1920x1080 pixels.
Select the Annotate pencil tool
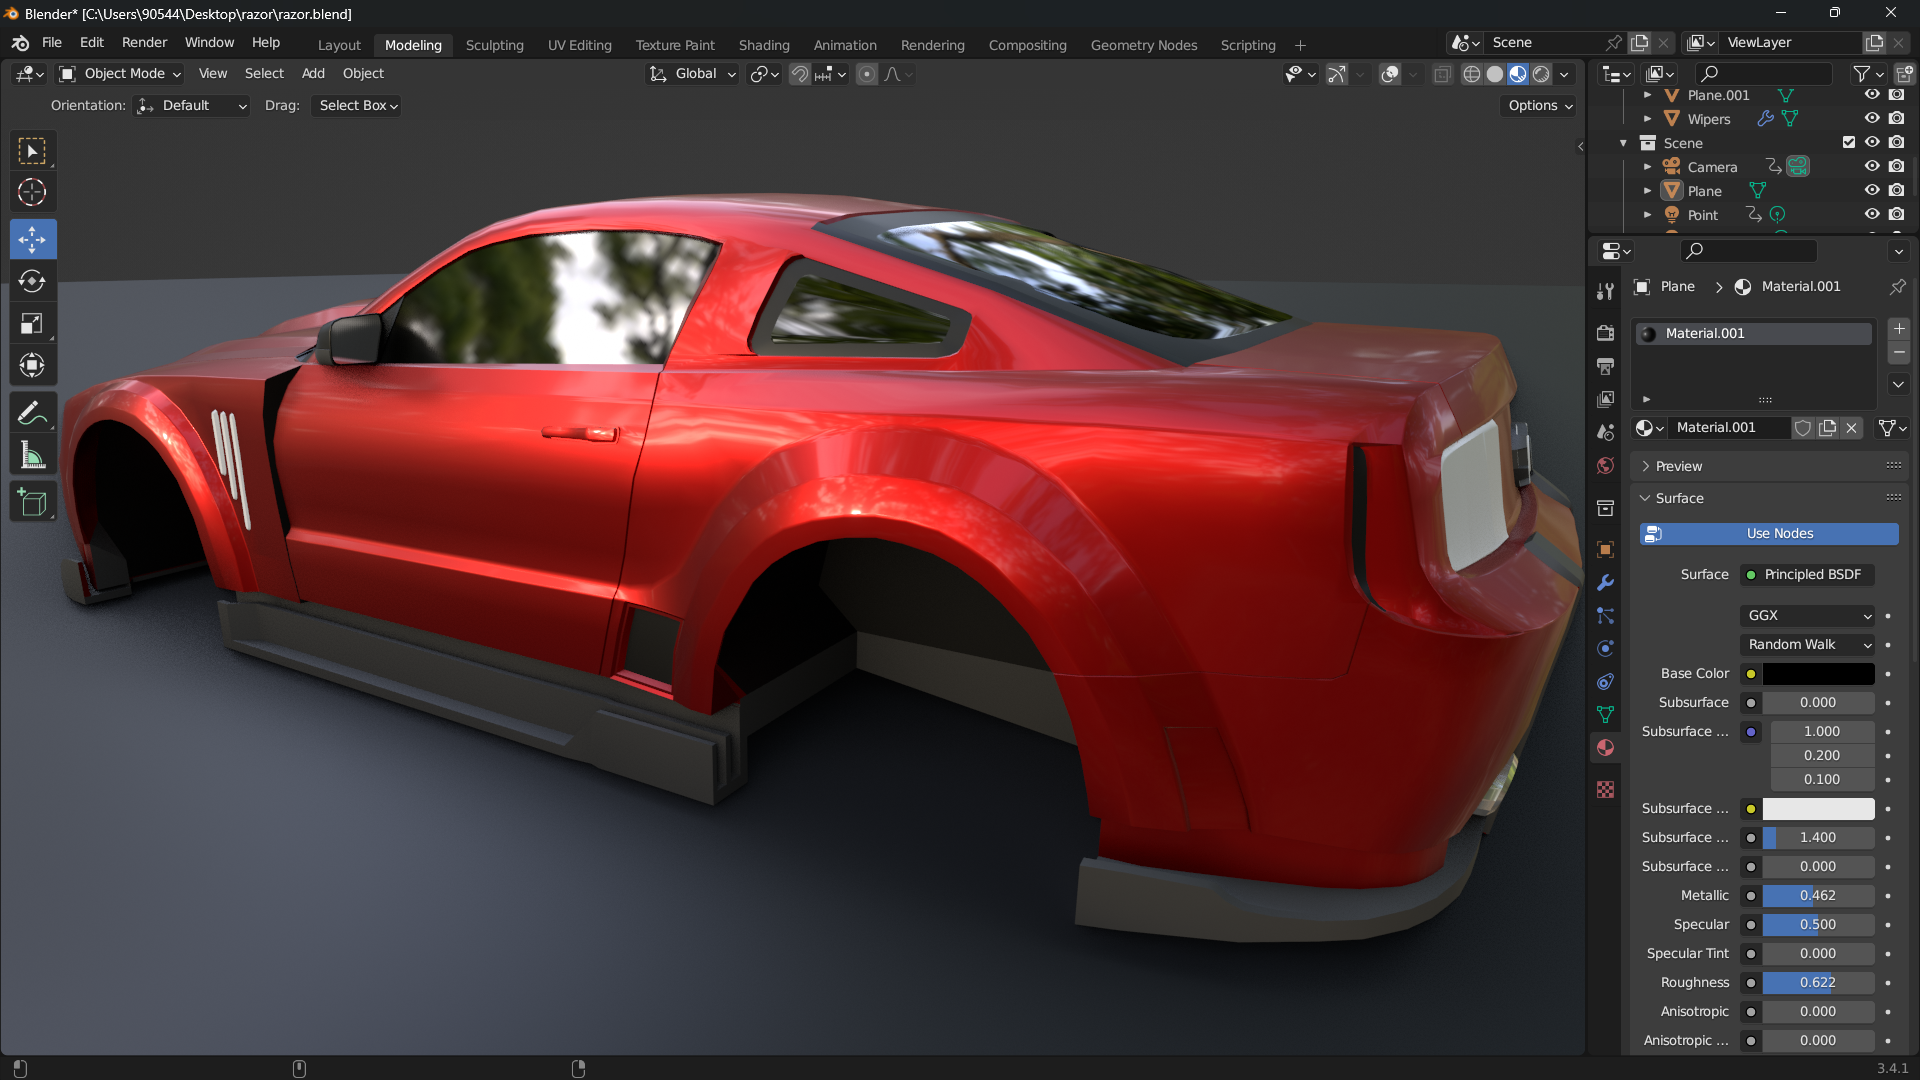click(32, 413)
